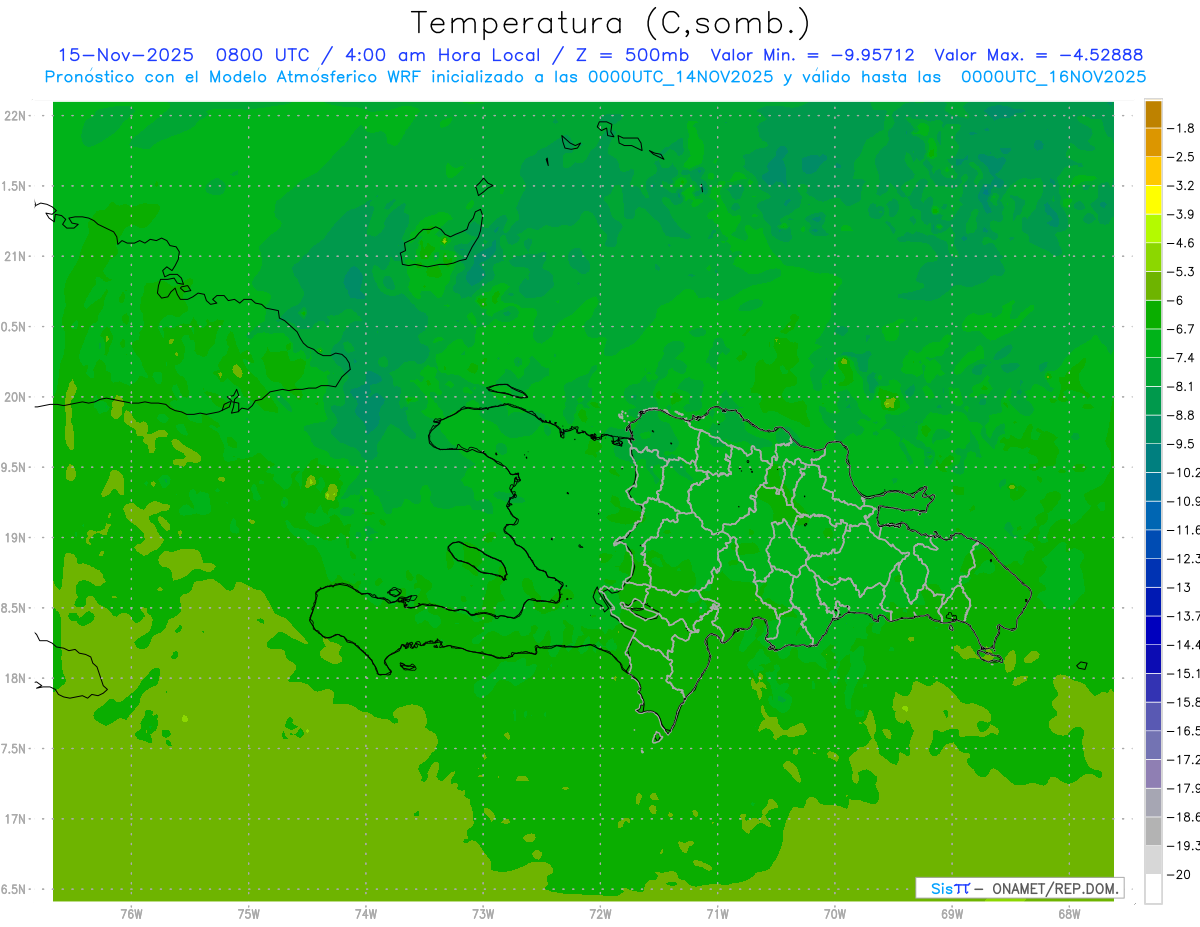Screen dimensions: 1200x927
Task: Click the -12.3 legend value
Action: 1183,558
